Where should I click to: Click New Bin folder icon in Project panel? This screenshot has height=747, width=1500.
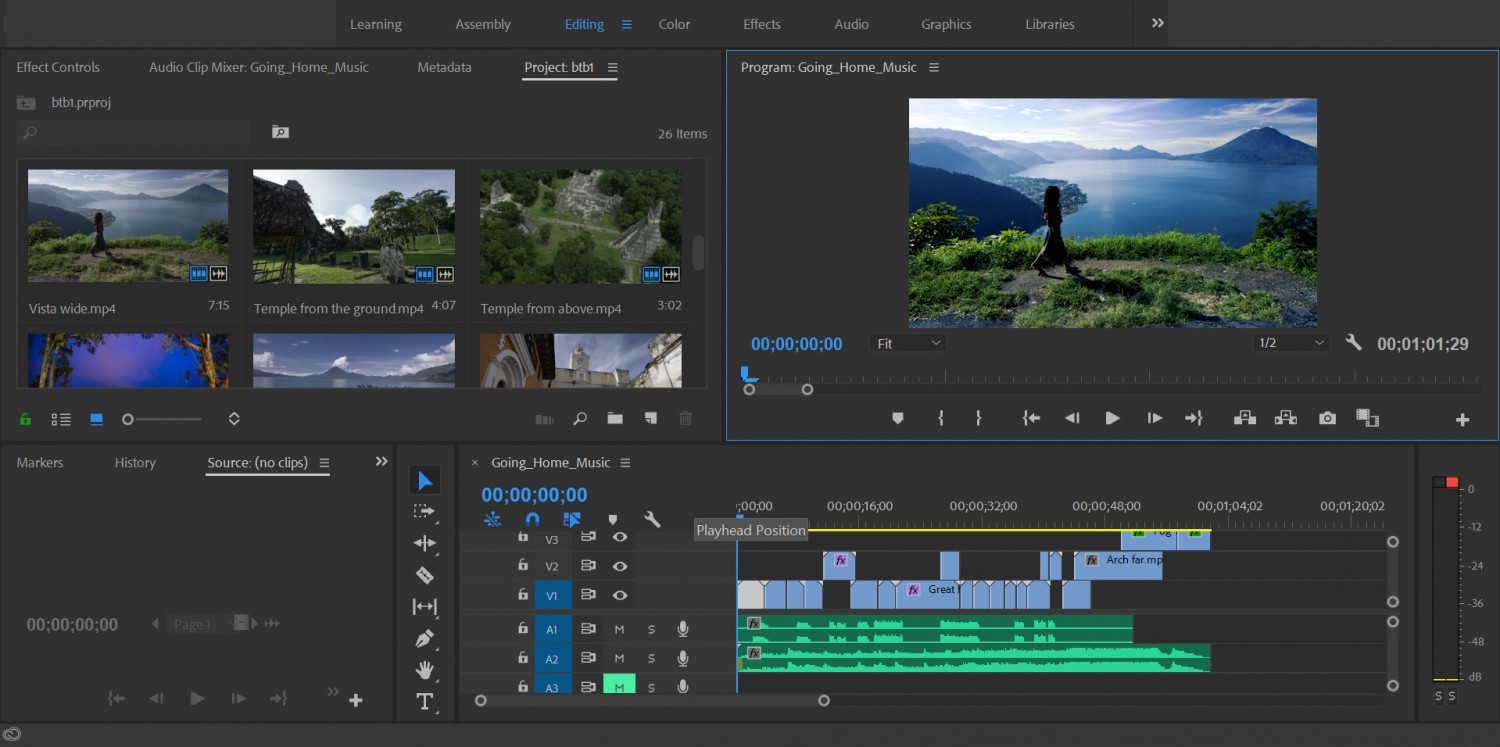click(614, 419)
